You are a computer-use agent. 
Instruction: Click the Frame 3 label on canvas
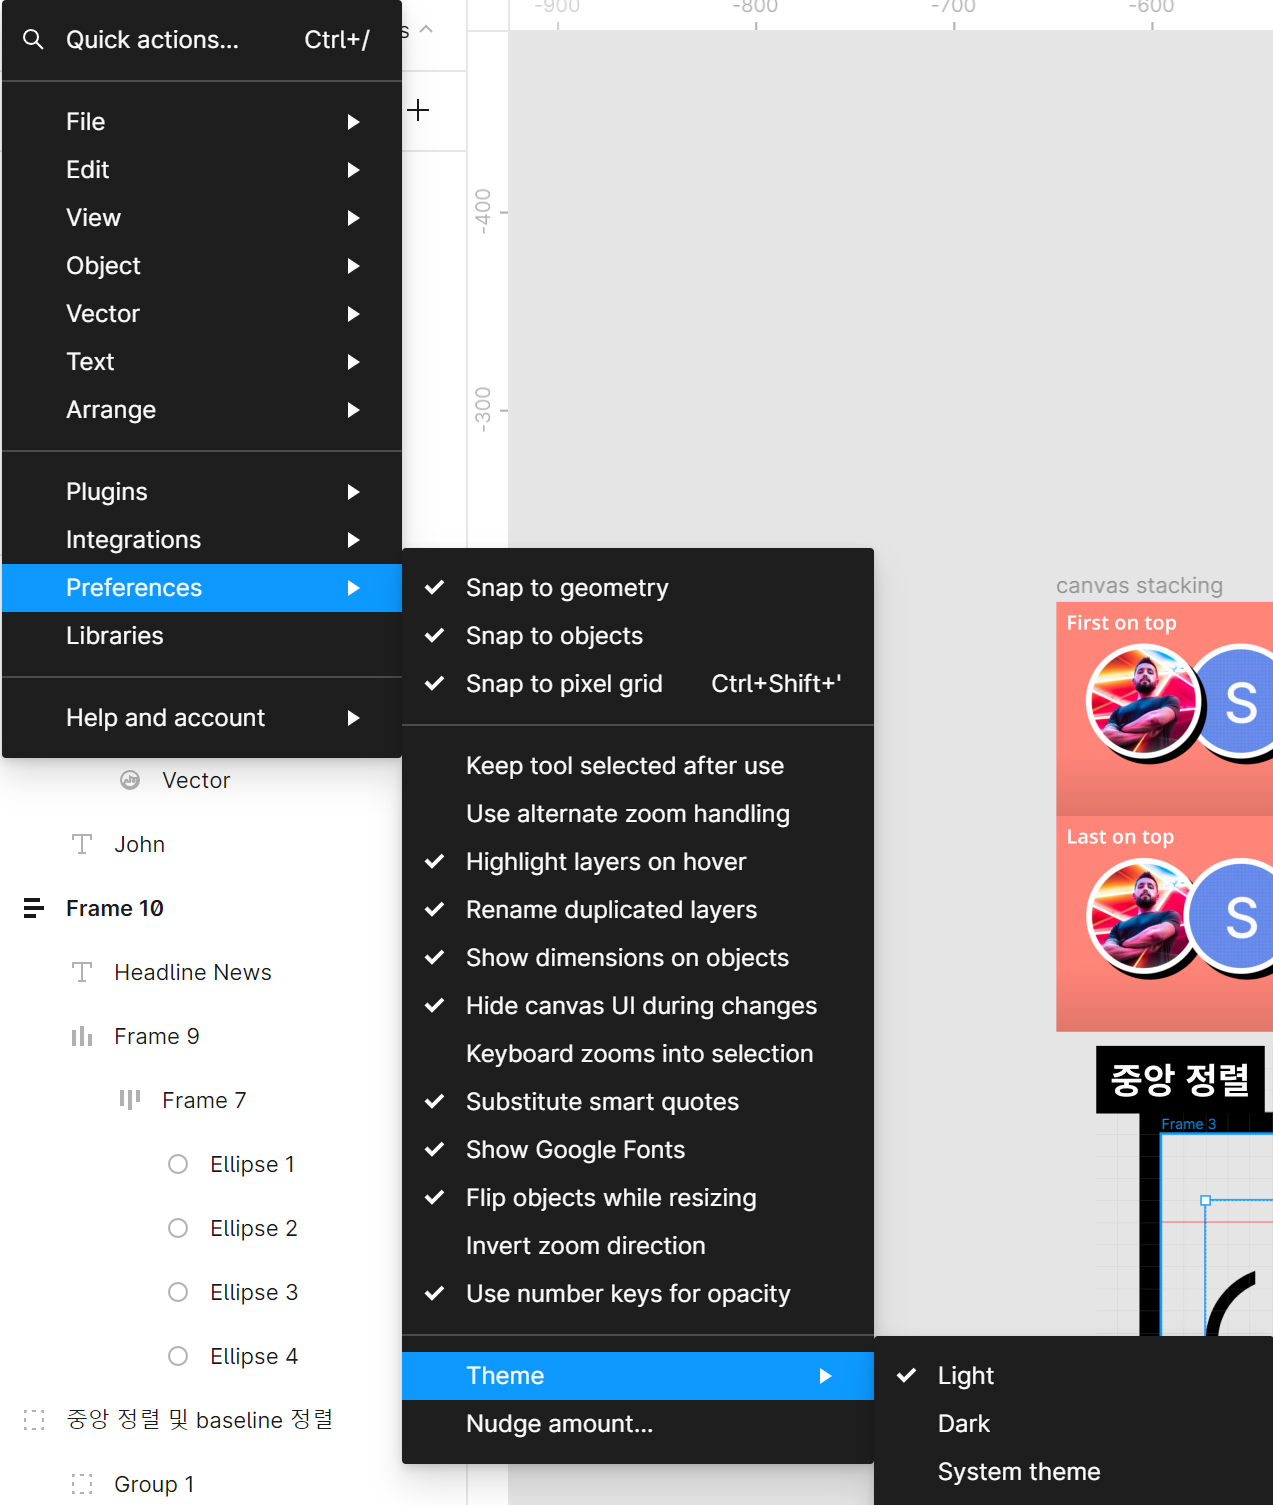(x=1188, y=1124)
